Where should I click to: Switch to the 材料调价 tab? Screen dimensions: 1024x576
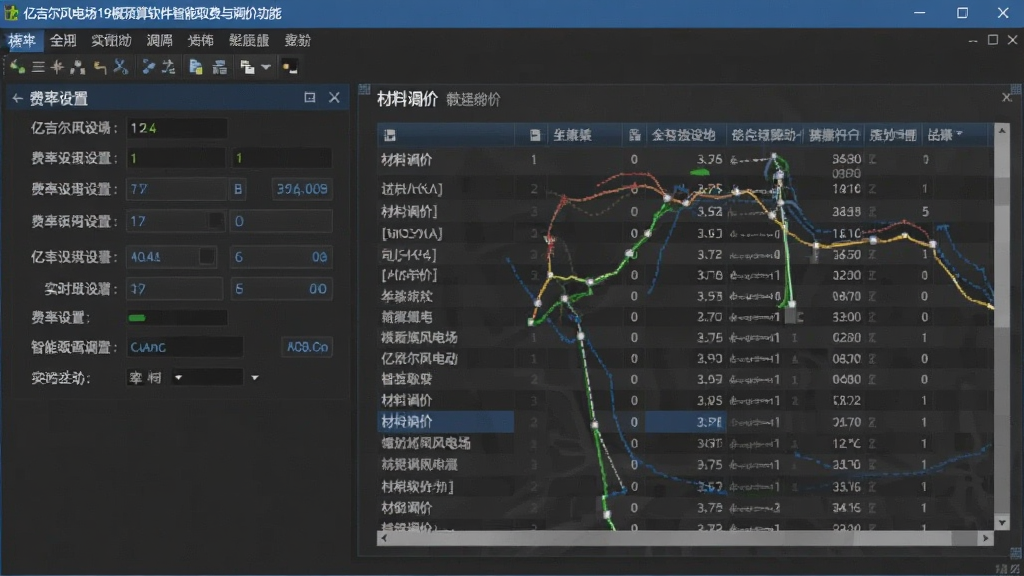(407, 99)
